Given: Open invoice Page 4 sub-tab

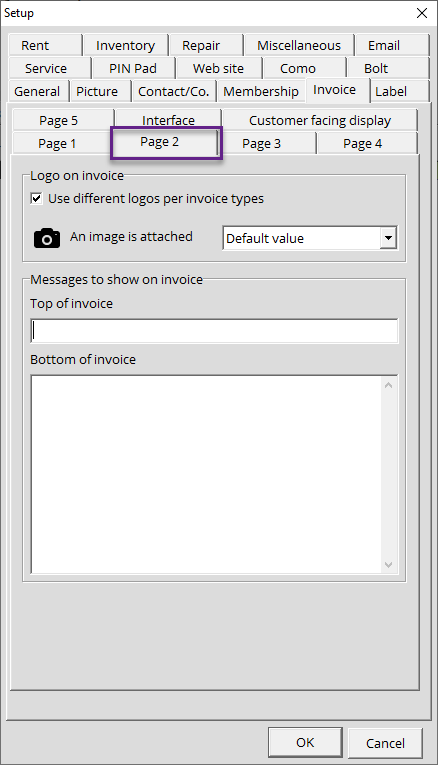Looking at the screenshot, I should tap(367, 143).
